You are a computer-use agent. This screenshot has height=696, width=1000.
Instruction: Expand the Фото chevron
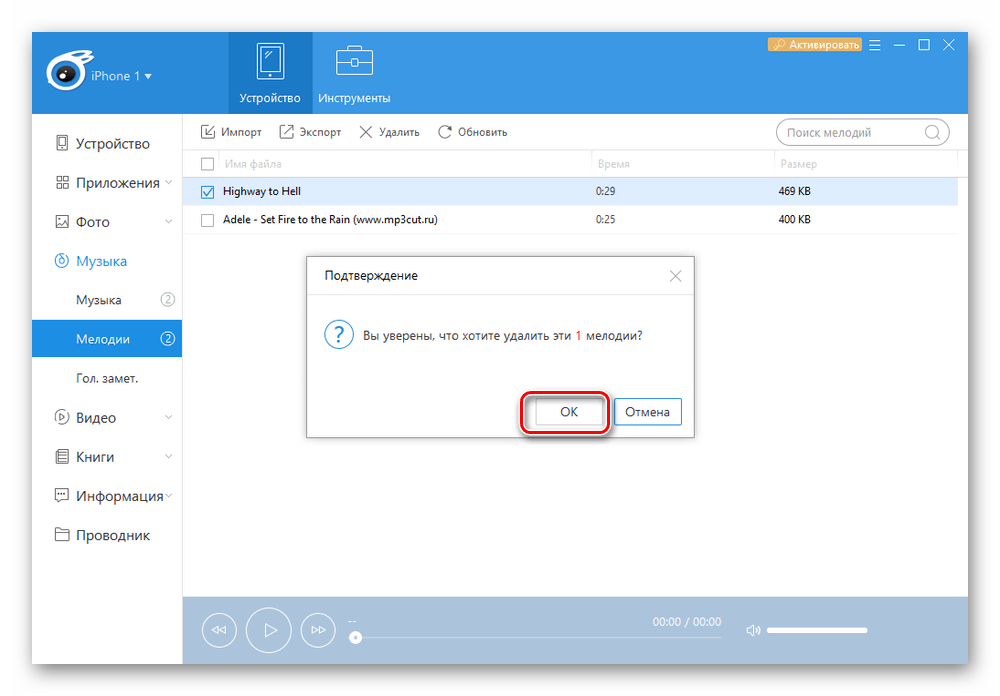coord(168,222)
